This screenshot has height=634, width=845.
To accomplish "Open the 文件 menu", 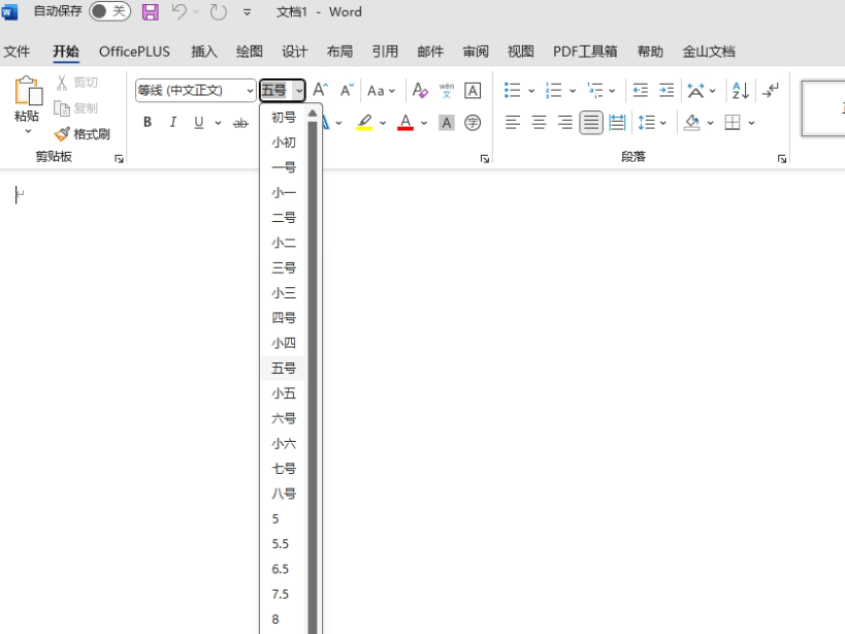I will click(x=17, y=51).
